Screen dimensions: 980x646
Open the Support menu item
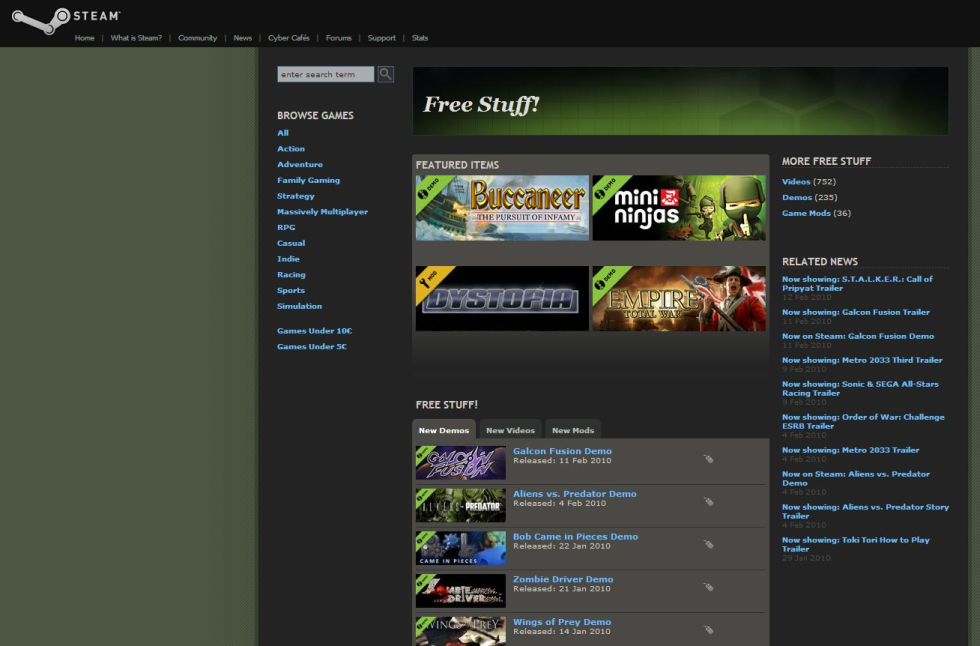tap(381, 38)
